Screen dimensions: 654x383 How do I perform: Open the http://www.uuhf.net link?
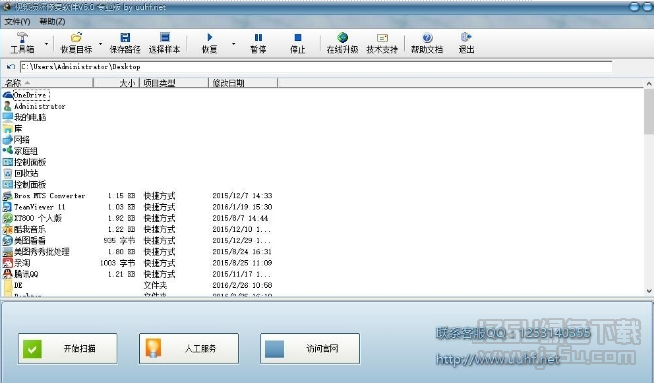click(x=498, y=359)
